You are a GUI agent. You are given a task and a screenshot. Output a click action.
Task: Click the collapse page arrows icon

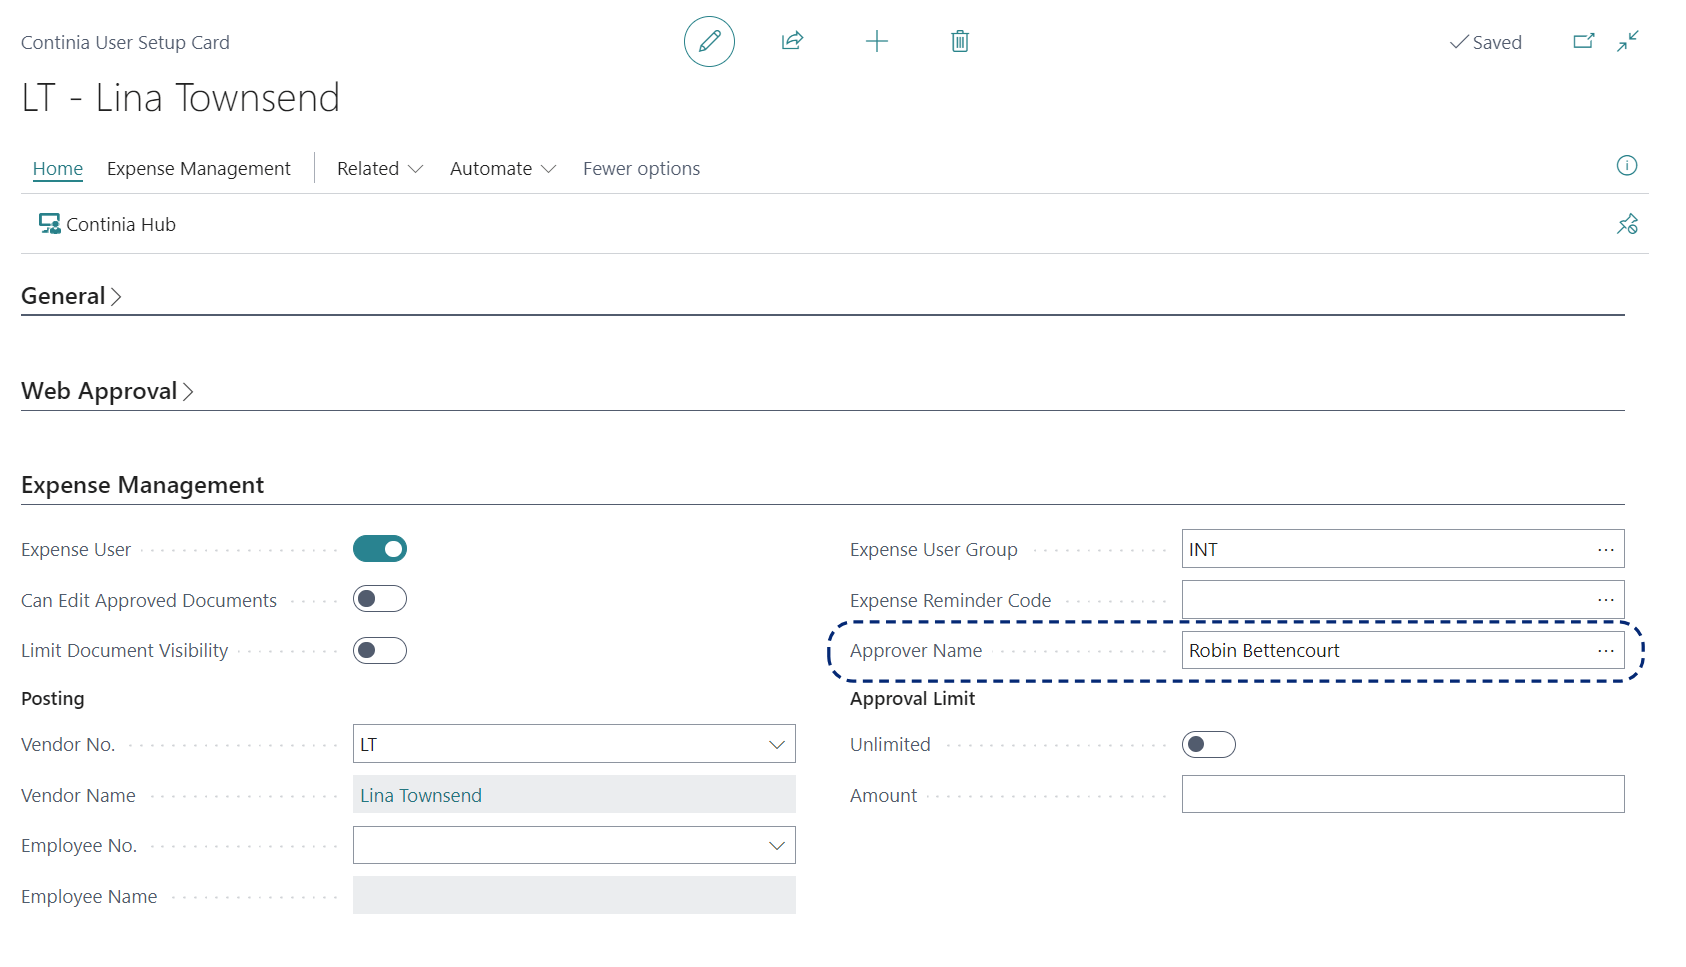(x=1628, y=41)
